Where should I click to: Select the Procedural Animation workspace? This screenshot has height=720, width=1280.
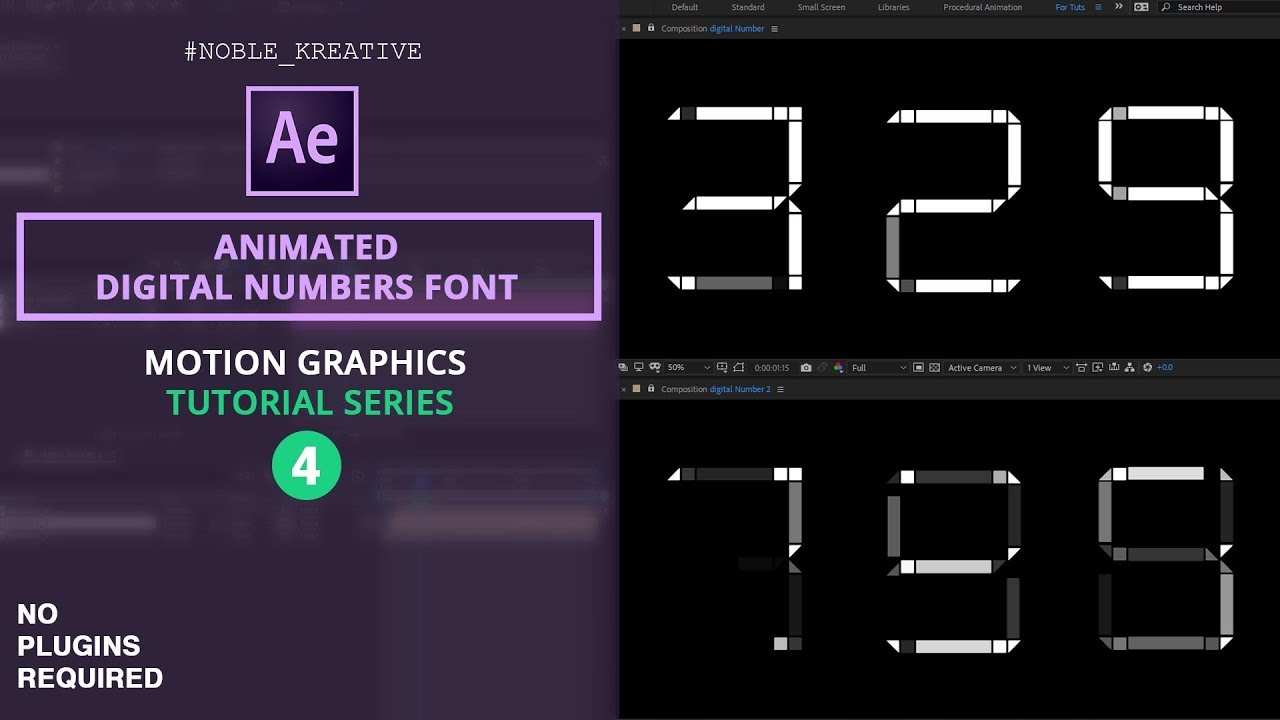pos(982,7)
